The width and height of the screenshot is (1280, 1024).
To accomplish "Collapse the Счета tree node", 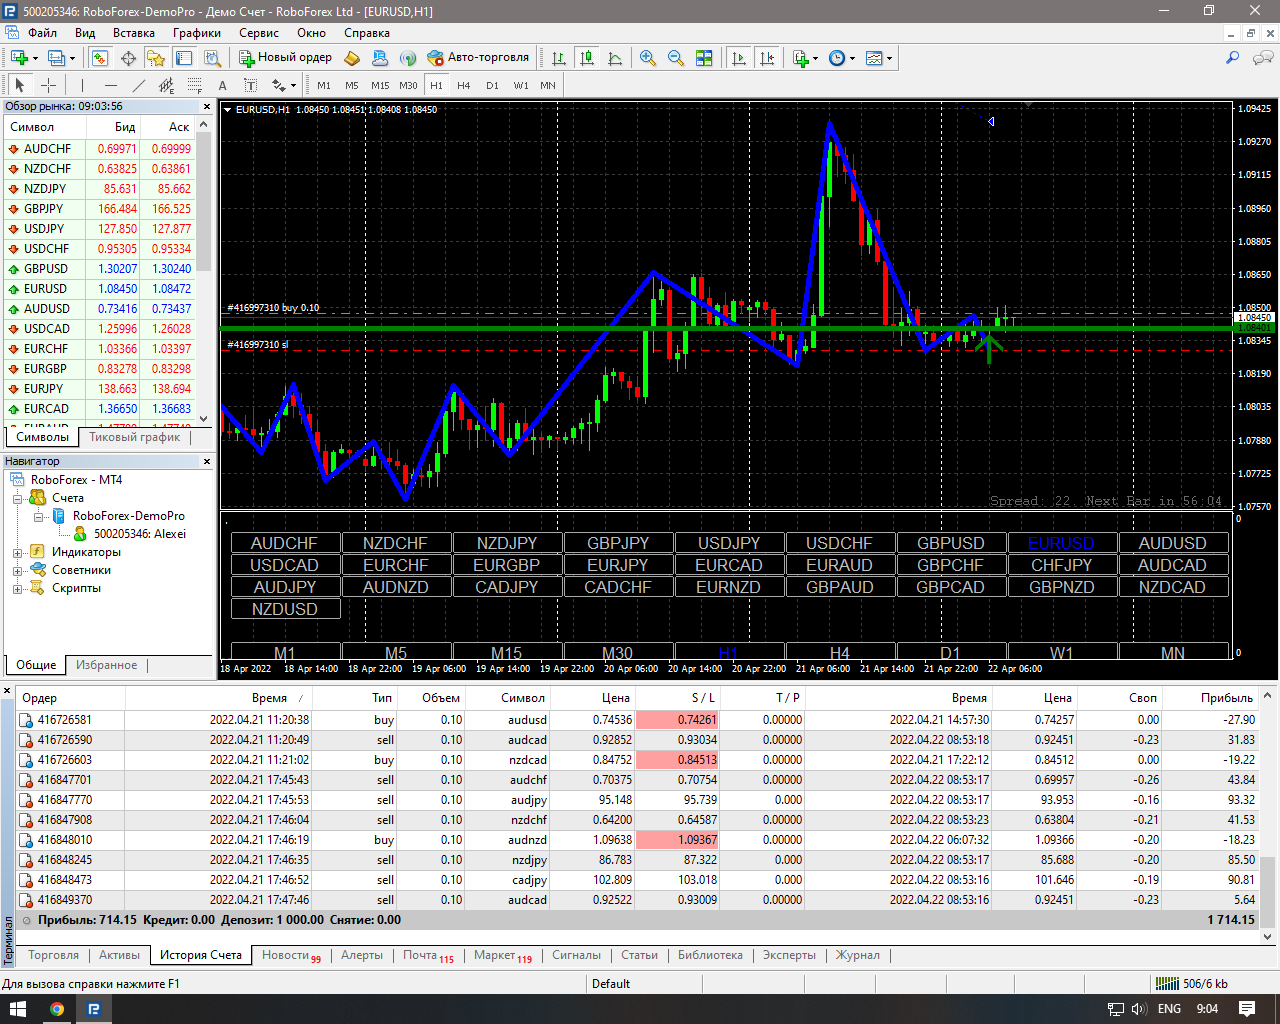I will coord(18,498).
